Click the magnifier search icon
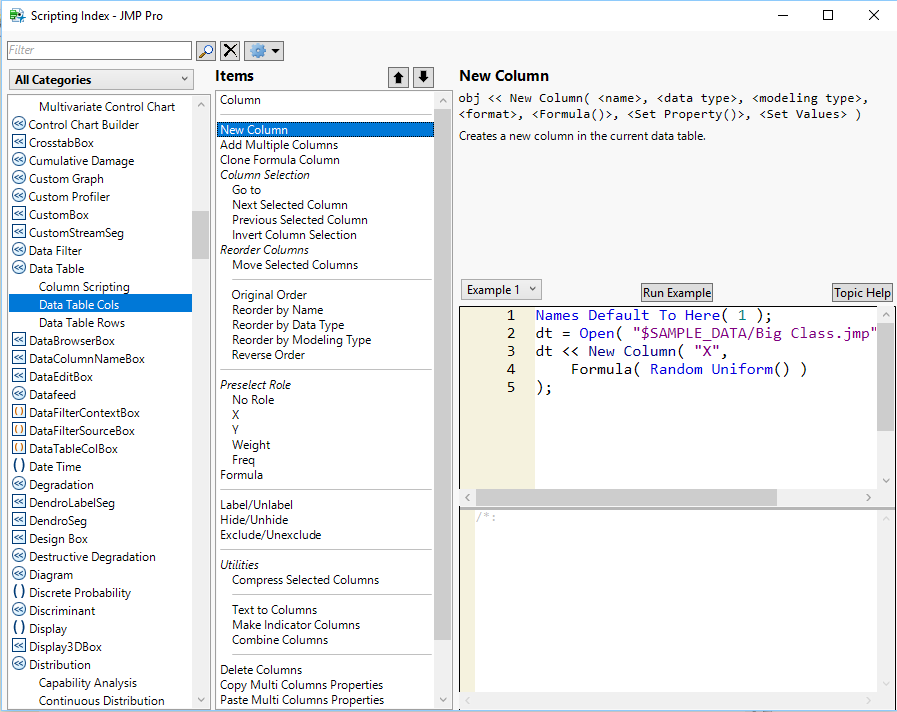The image size is (897, 712). pyautogui.click(x=206, y=50)
